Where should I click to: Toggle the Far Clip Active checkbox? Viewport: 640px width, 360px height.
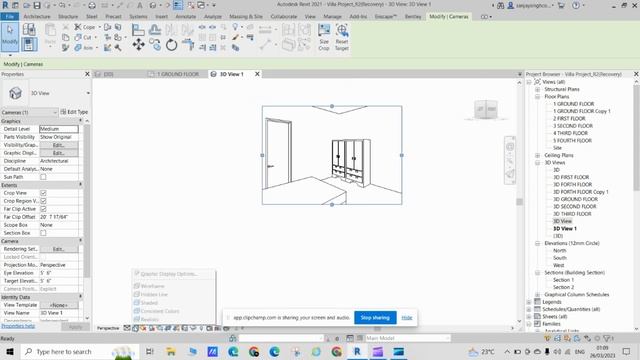[x=43, y=209]
